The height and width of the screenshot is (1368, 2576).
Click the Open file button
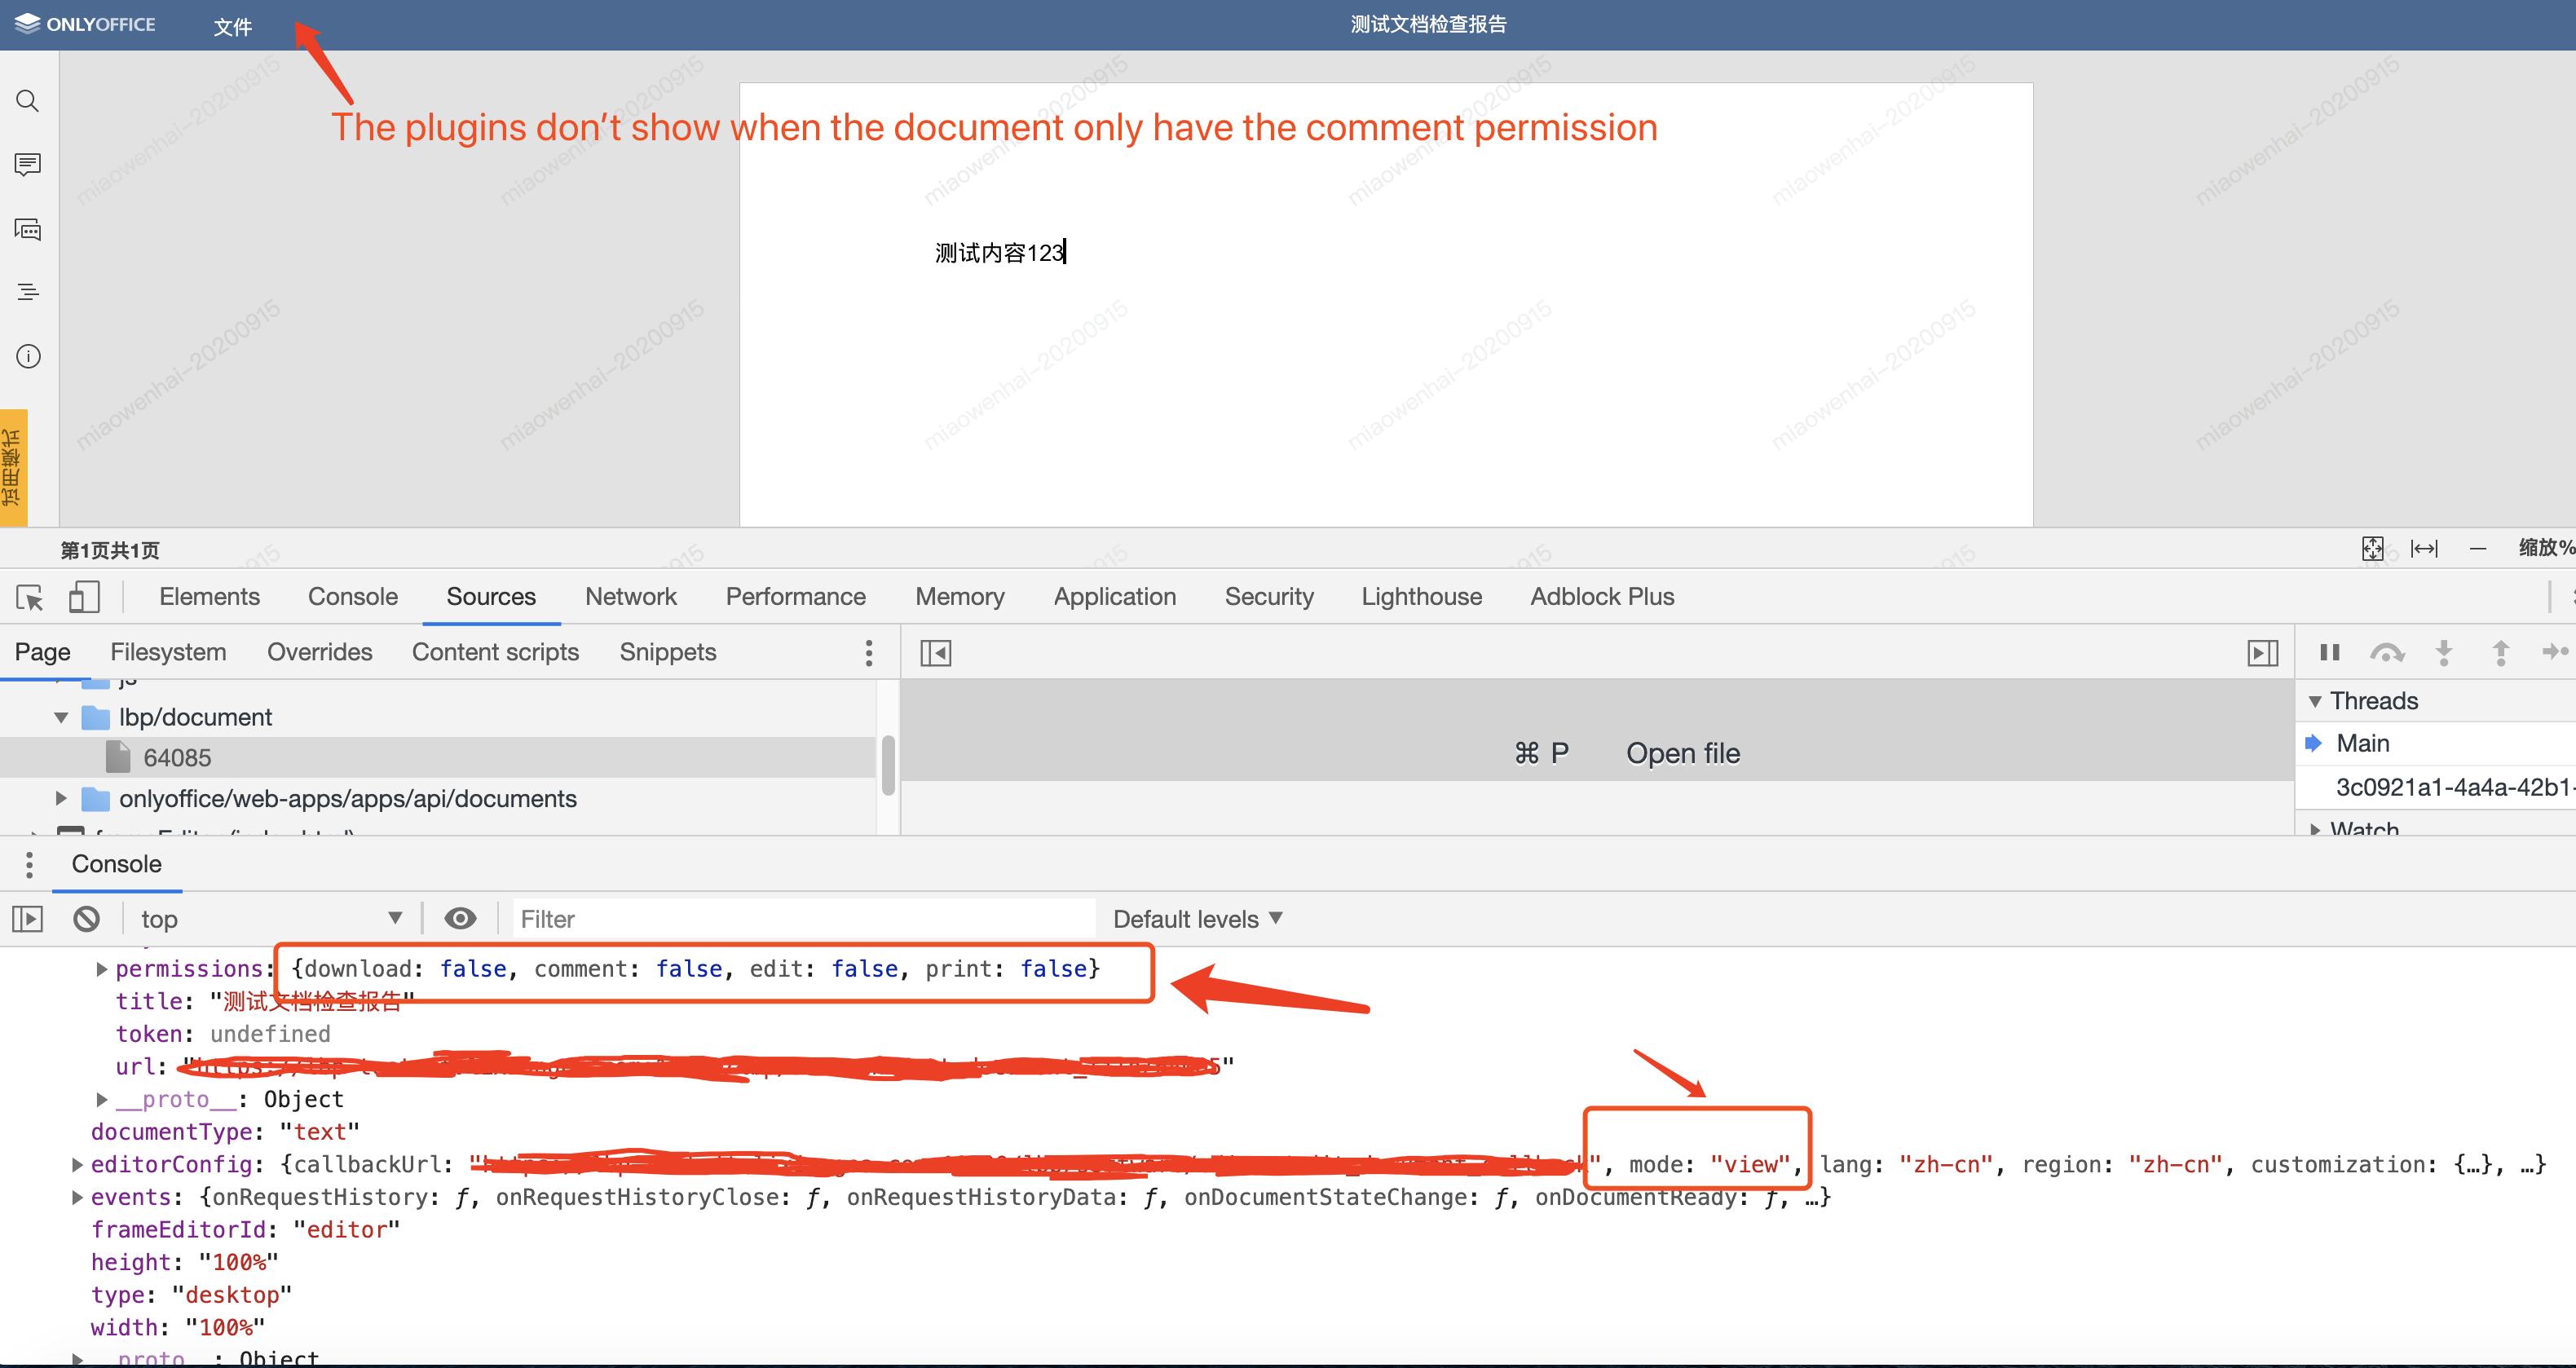(x=1683, y=753)
